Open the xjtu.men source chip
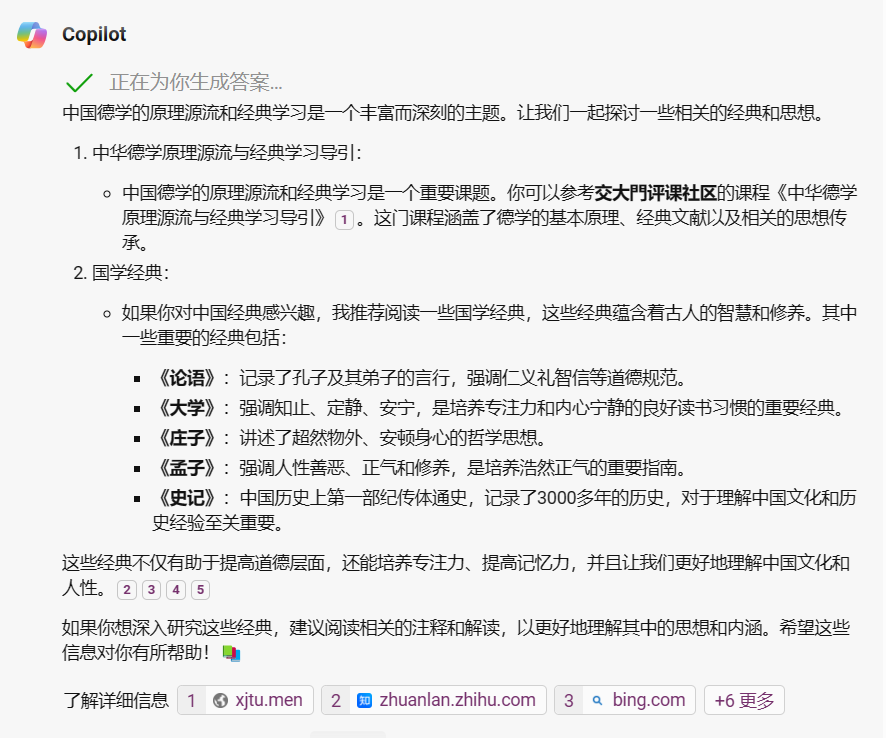 [x=245, y=700]
